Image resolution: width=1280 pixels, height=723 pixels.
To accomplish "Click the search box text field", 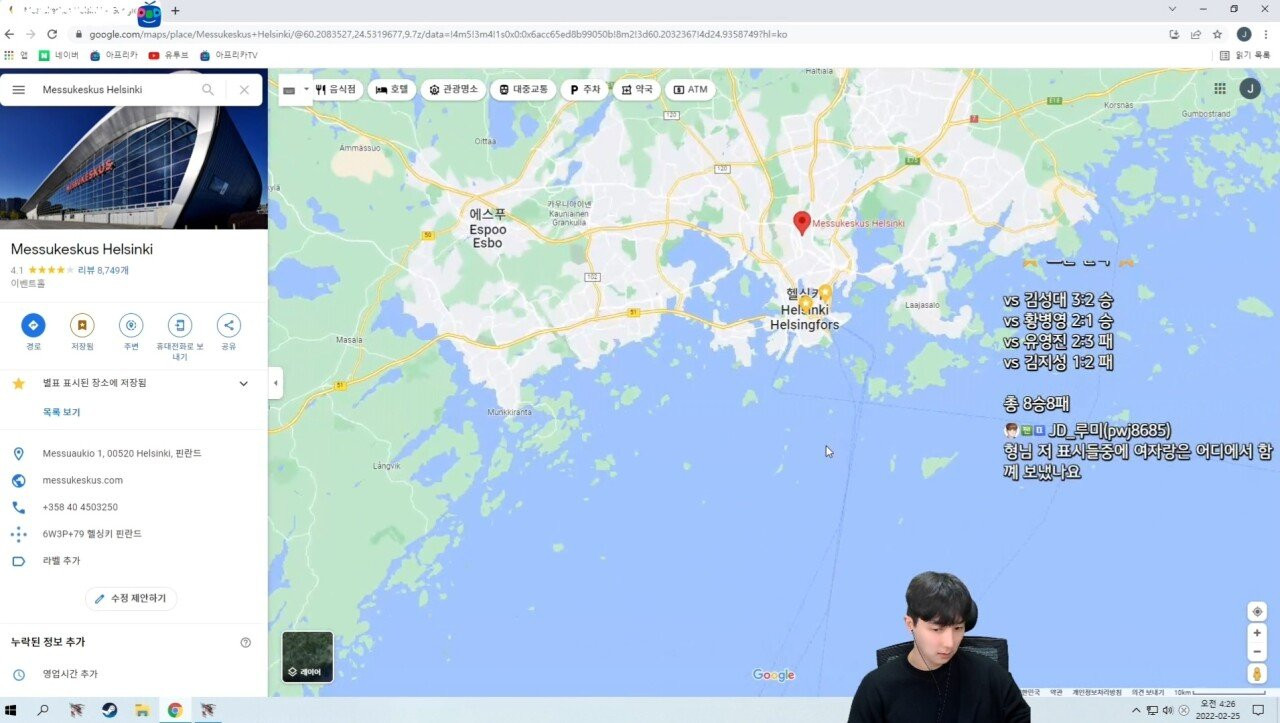I will pyautogui.click(x=115, y=90).
